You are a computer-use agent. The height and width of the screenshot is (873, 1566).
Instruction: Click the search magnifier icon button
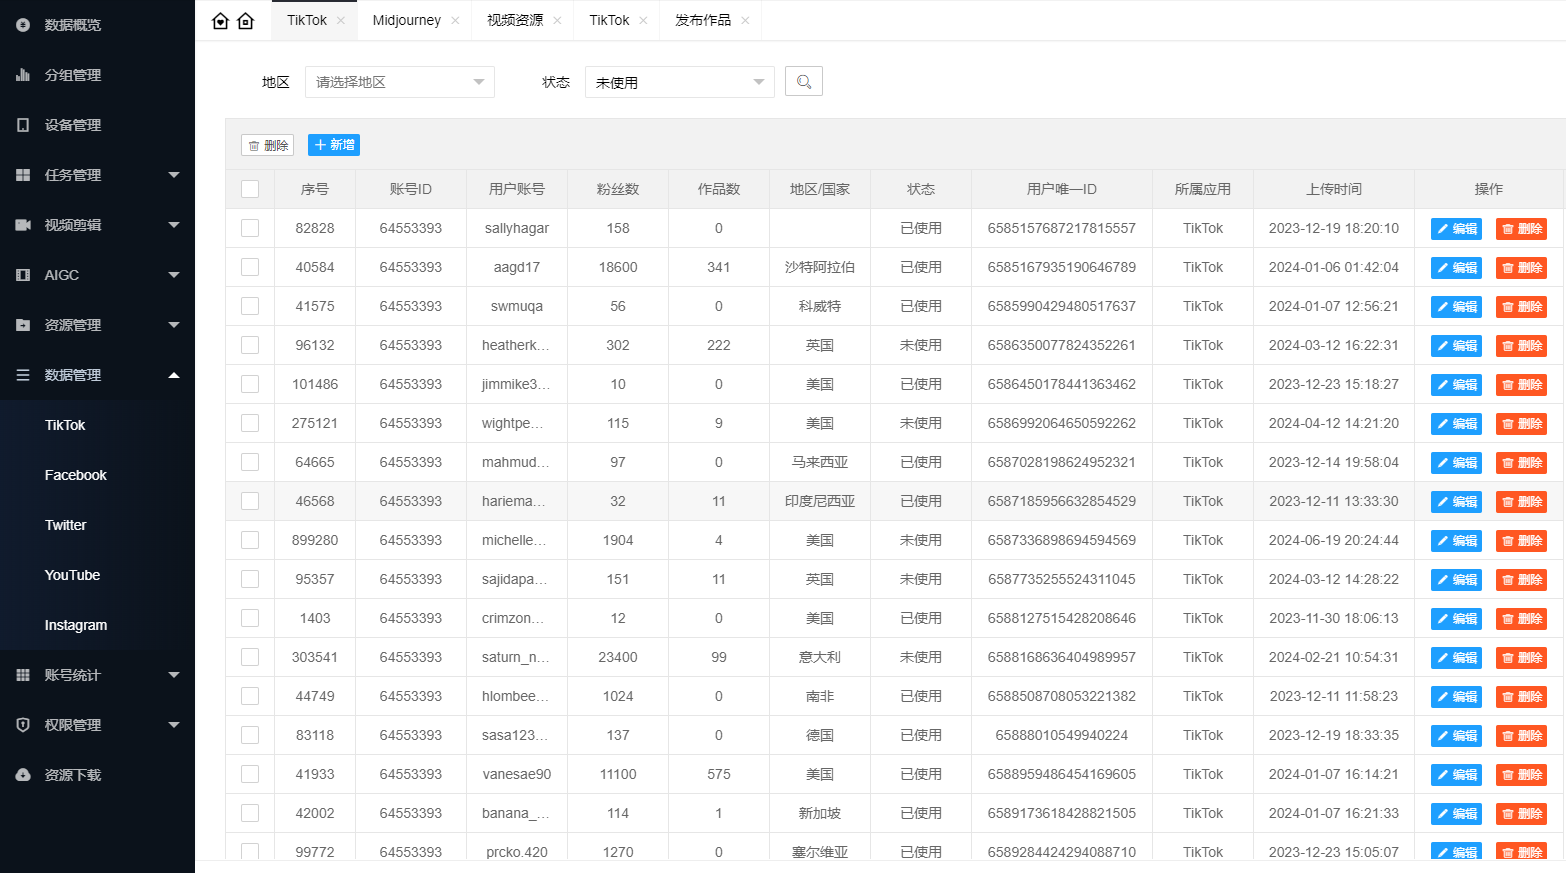[x=804, y=82]
